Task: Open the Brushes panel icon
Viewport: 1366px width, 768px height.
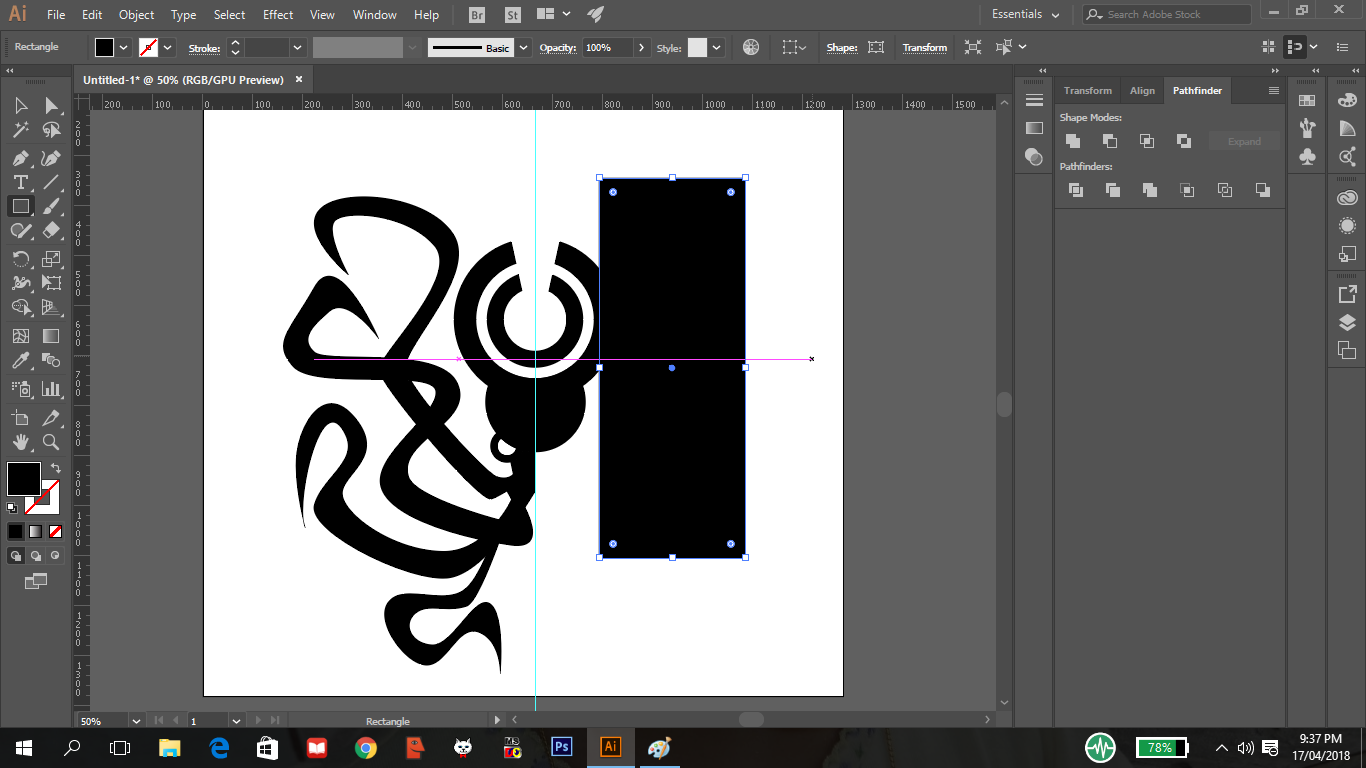Action: (1307, 127)
